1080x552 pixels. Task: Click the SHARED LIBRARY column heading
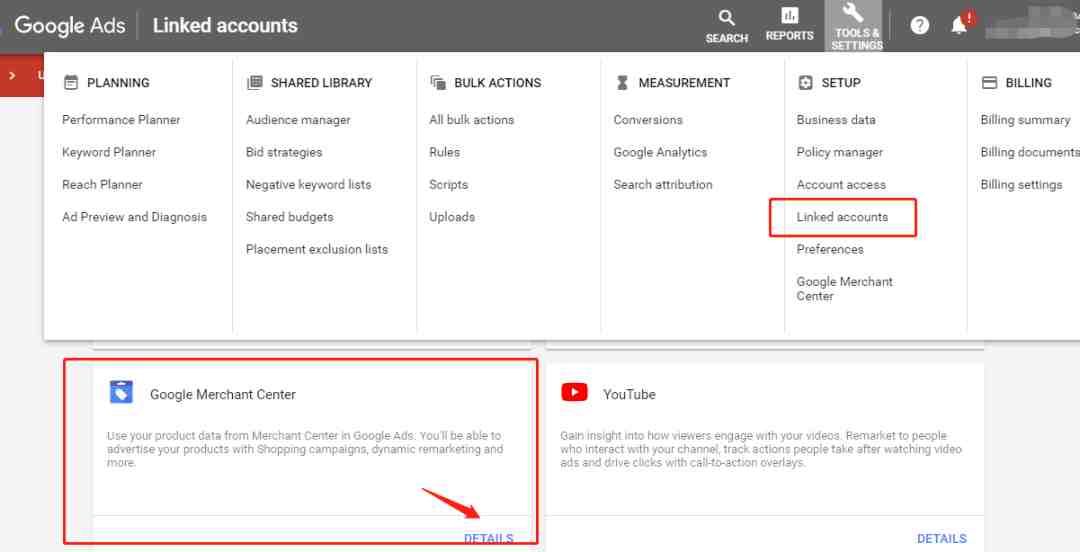point(321,83)
